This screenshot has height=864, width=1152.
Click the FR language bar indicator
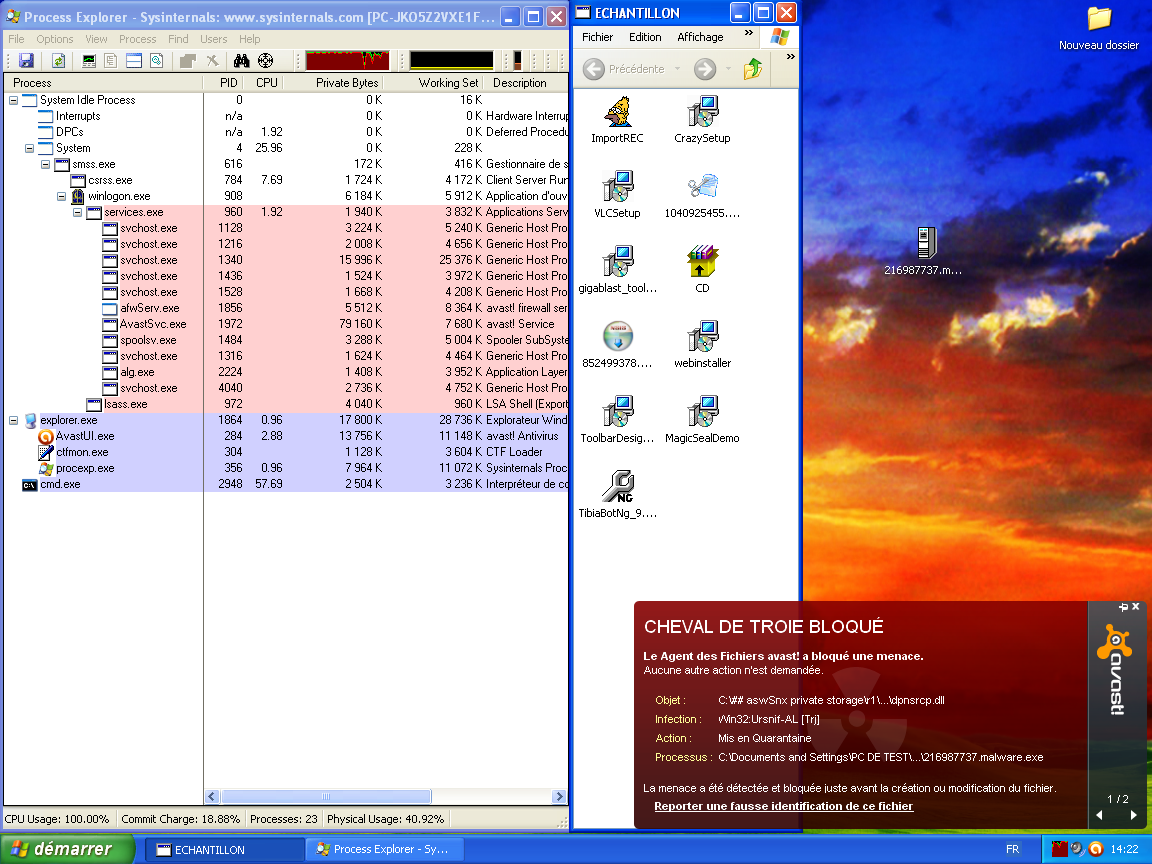click(x=1012, y=849)
